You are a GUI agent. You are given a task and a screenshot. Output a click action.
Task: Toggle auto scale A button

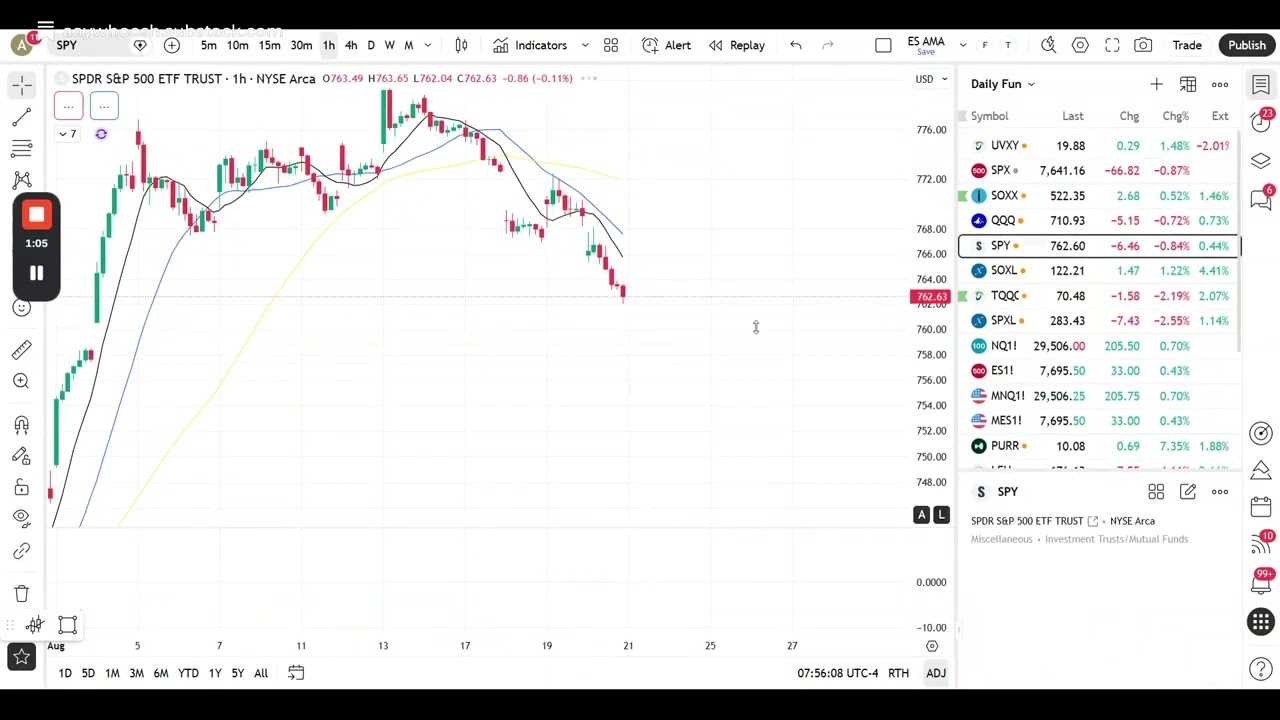pyautogui.click(x=921, y=515)
